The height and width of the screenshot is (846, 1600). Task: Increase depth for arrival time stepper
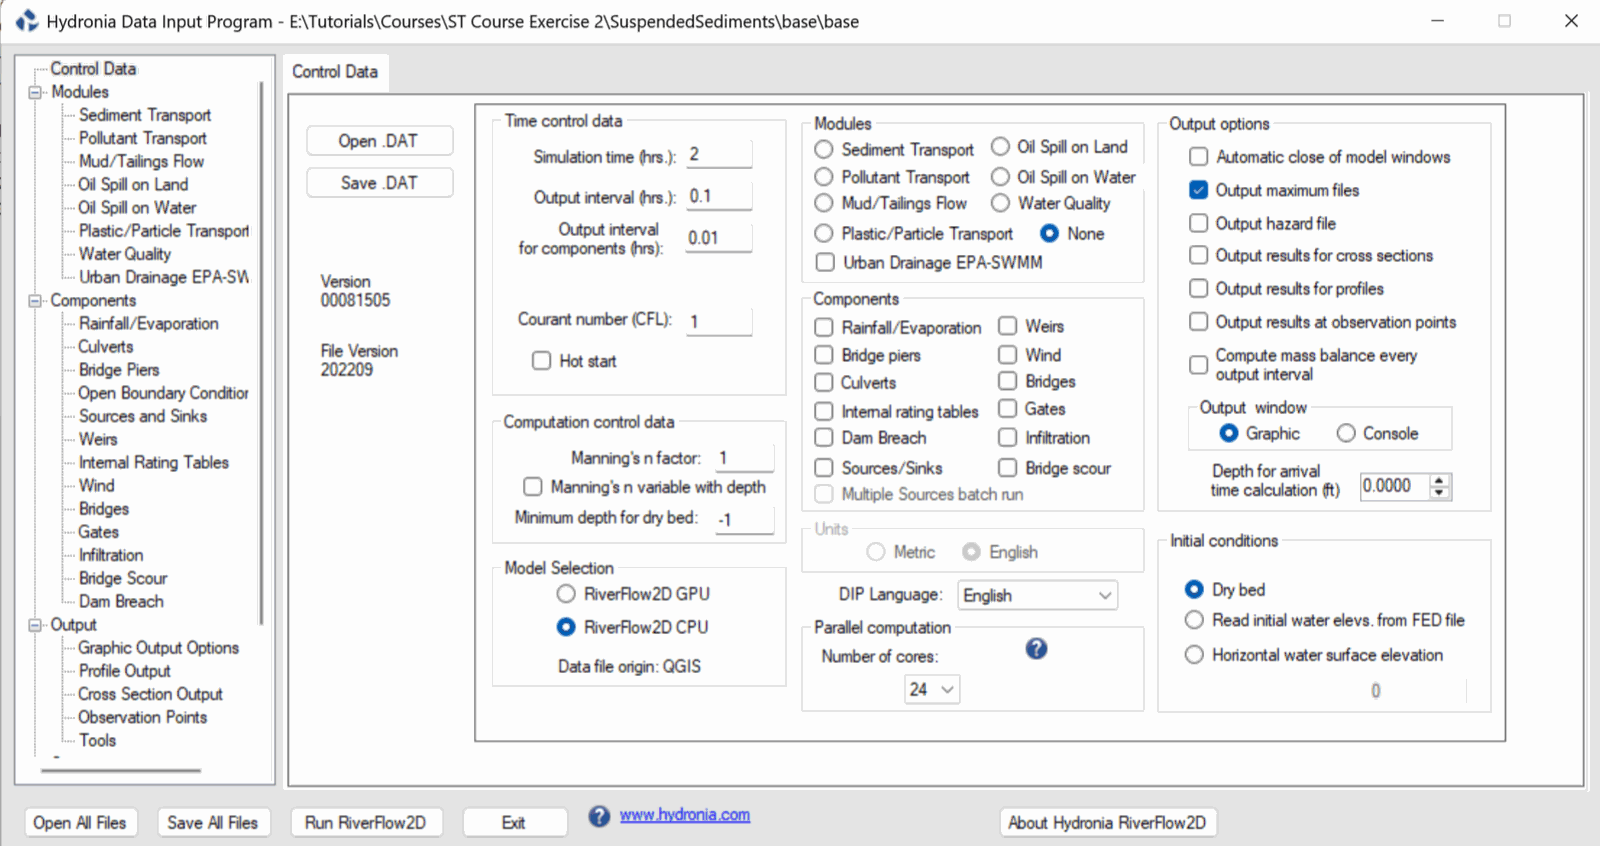(1439, 481)
